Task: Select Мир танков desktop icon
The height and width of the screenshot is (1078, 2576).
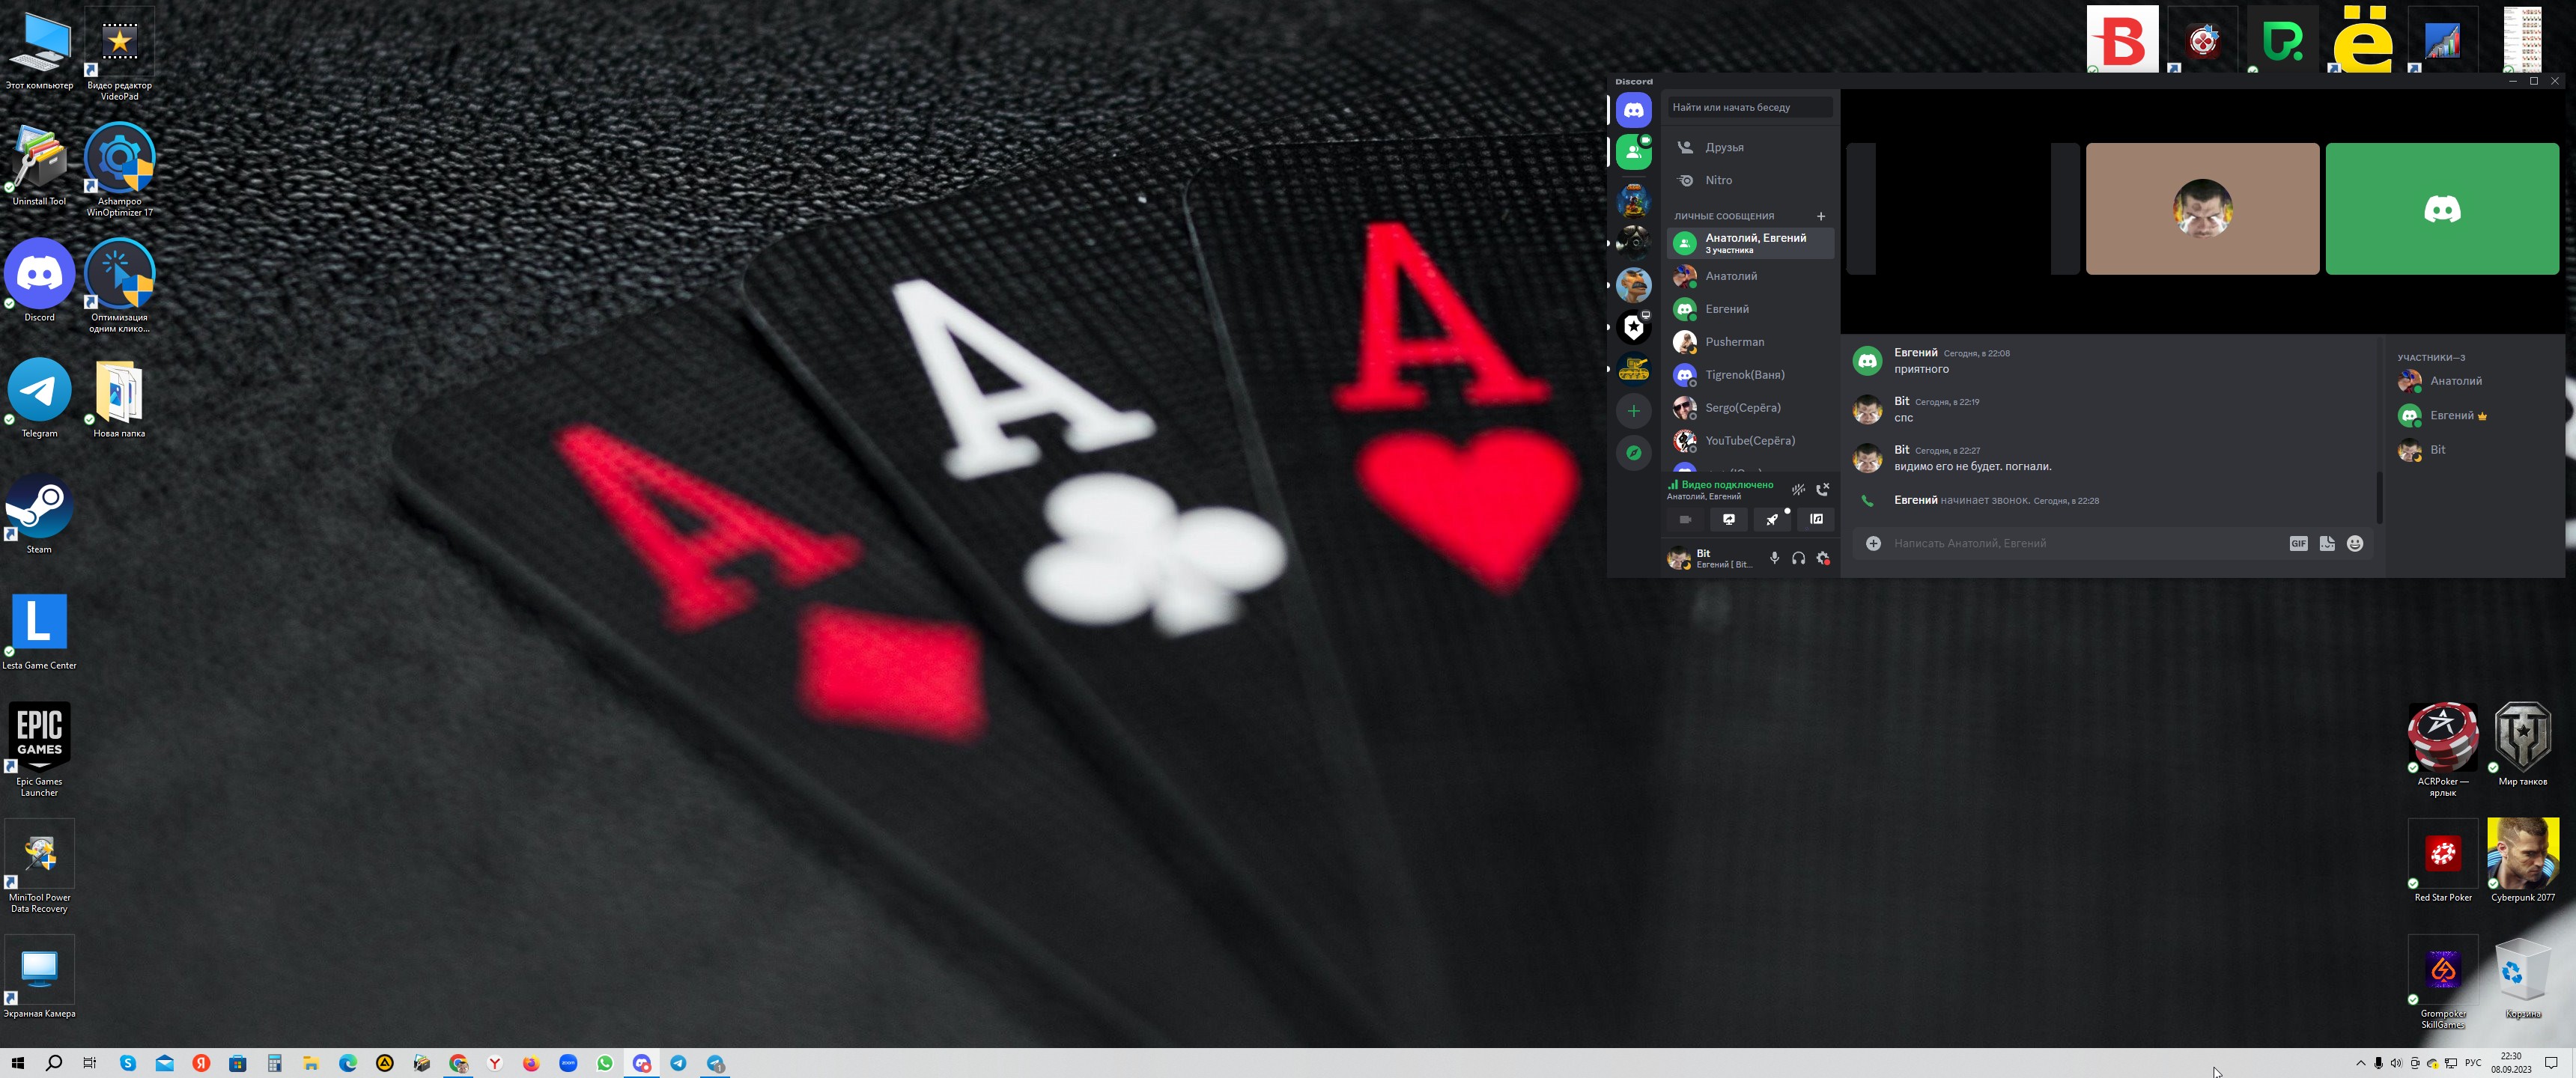Action: click(2522, 744)
